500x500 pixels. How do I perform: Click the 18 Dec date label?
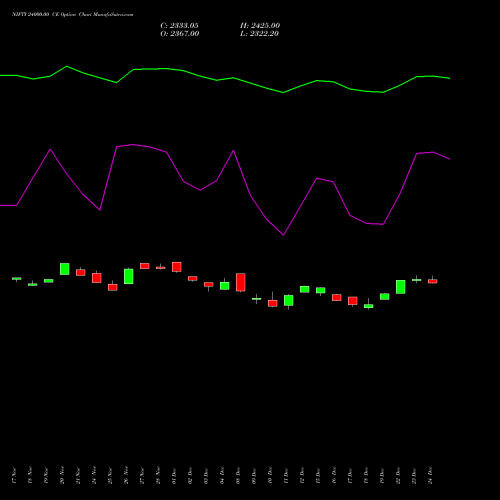(x=366, y=475)
